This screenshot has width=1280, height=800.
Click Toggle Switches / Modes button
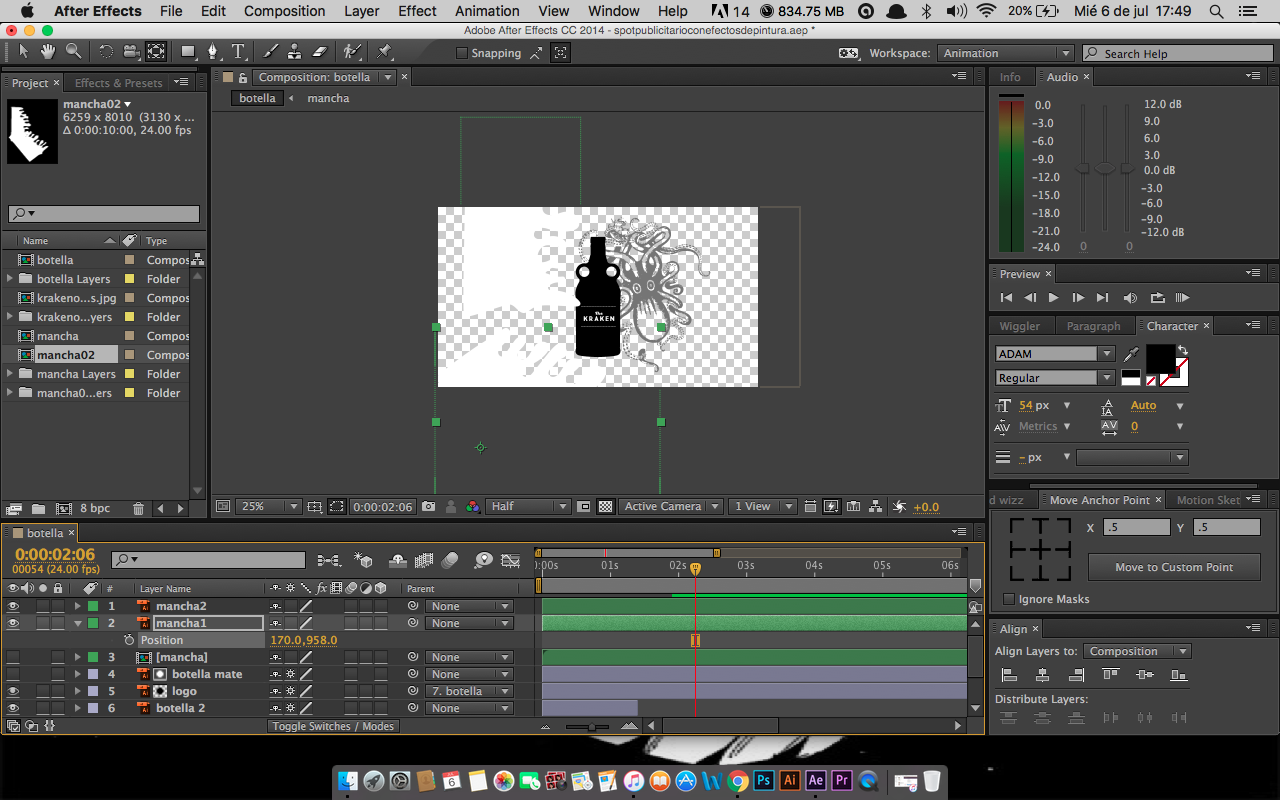click(x=334, y=726)
